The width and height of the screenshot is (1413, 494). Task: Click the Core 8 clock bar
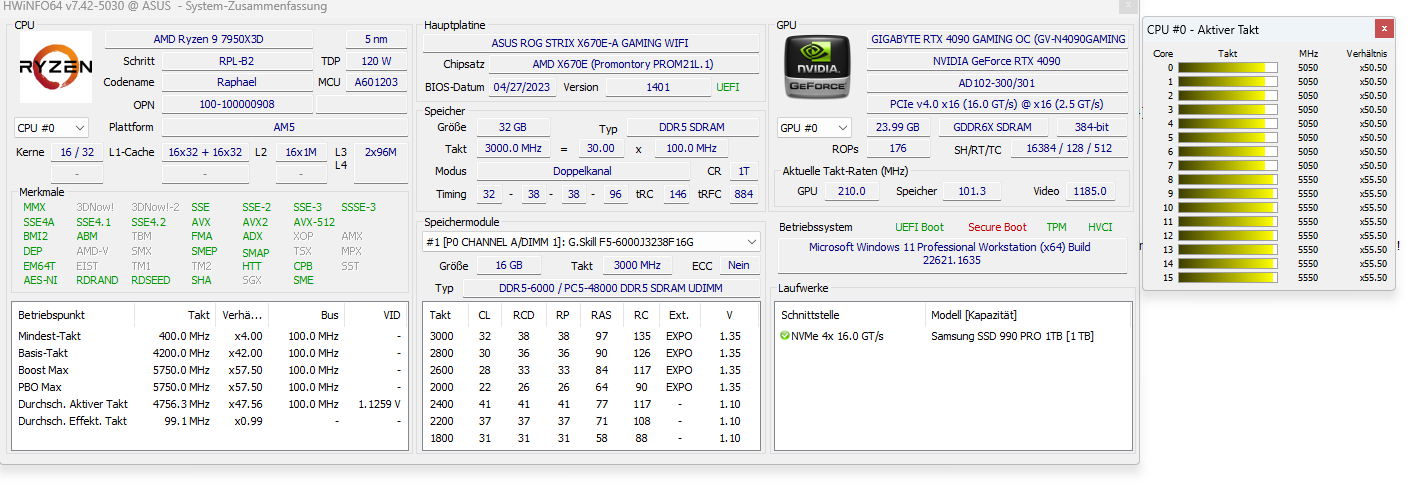(x=1228, y=180)
